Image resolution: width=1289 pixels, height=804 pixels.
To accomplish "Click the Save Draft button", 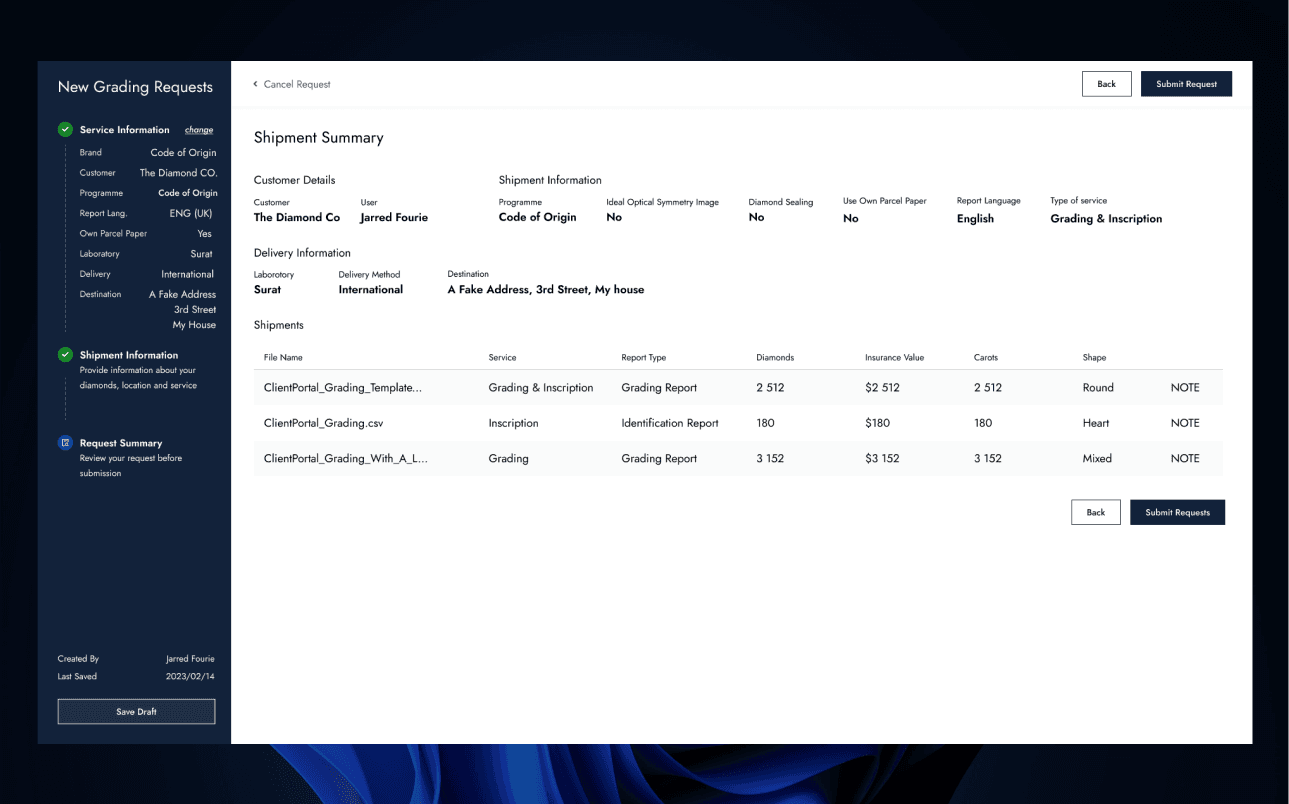I will (136, 712).
